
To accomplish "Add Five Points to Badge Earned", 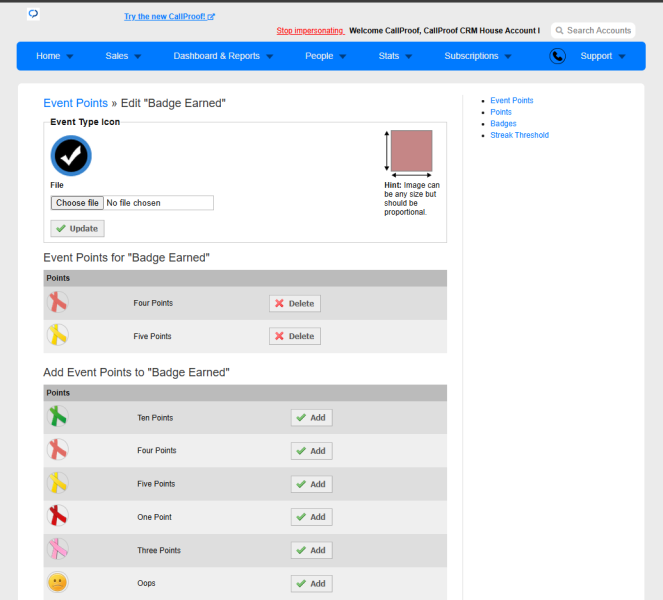I will [x=312, y=484].
